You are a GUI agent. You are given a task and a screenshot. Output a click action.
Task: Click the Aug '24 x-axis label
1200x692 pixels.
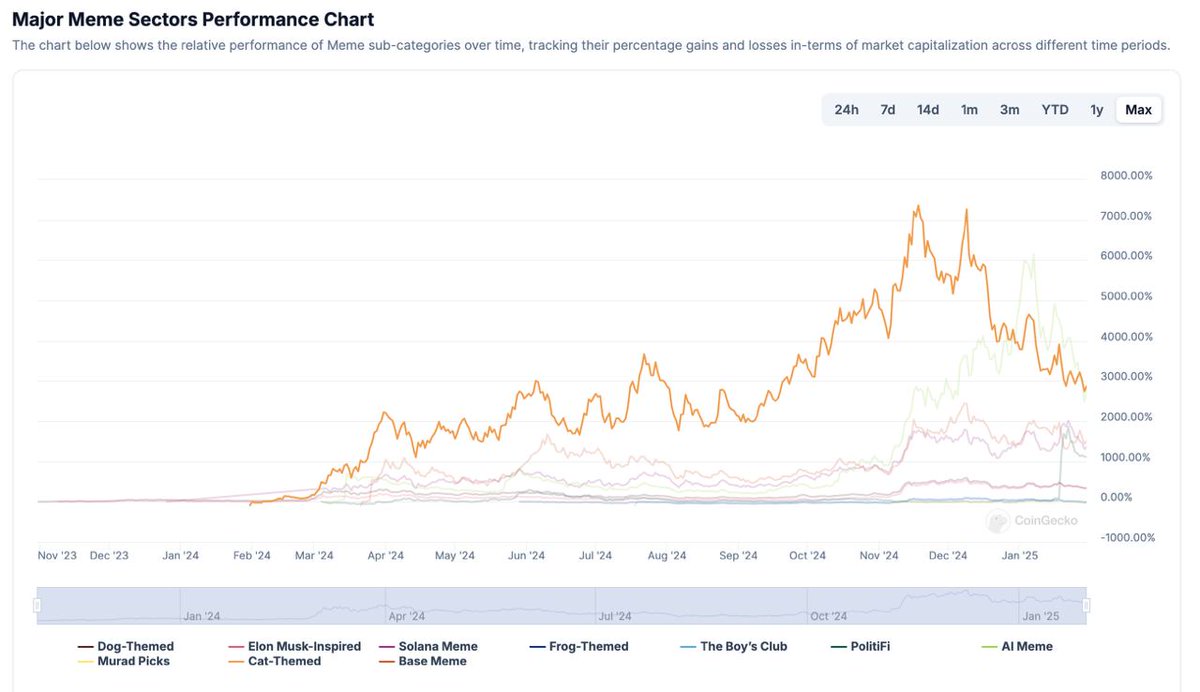pyautogui.click(x=667, y=555)
